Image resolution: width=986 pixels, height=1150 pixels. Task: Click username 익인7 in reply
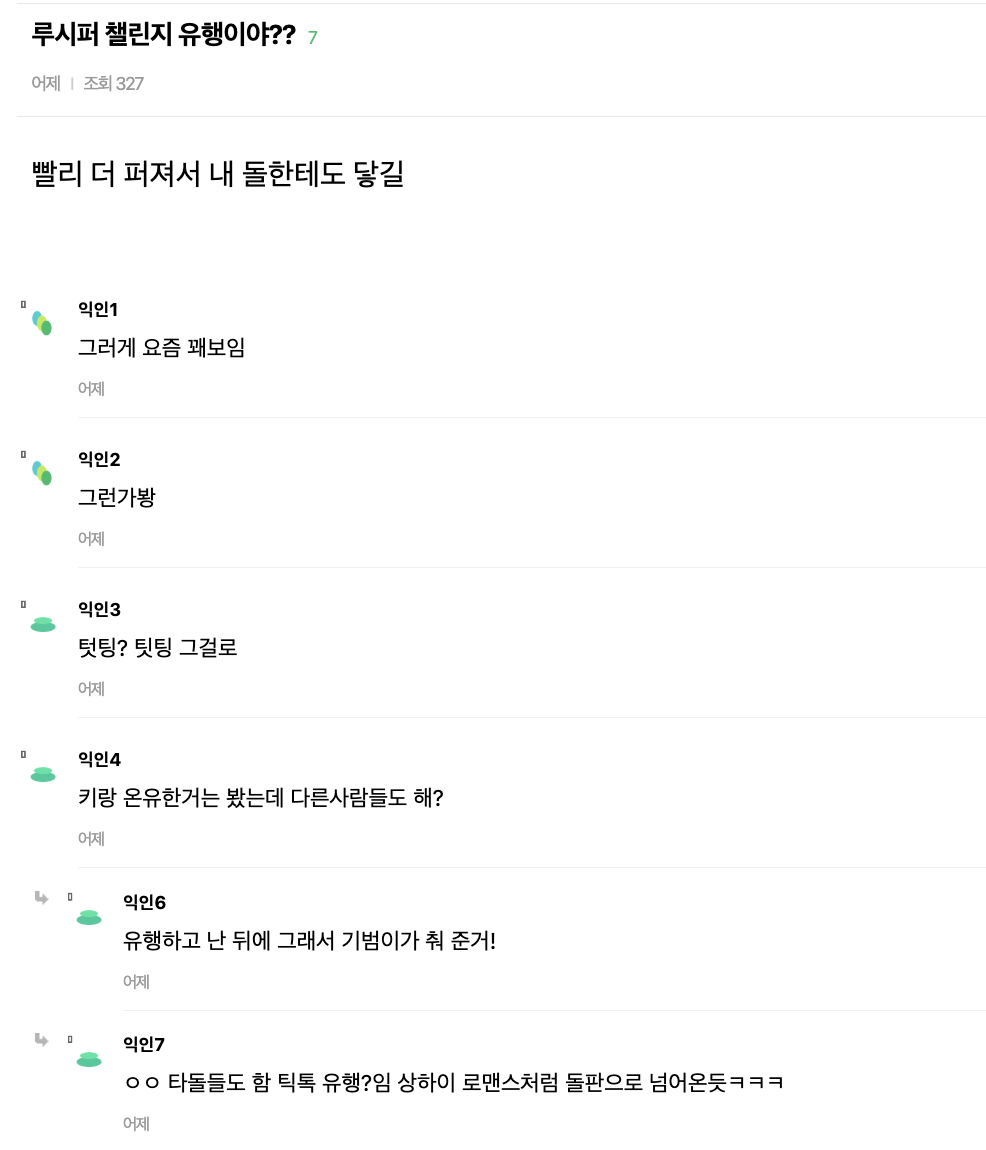tap(144, 1044)
